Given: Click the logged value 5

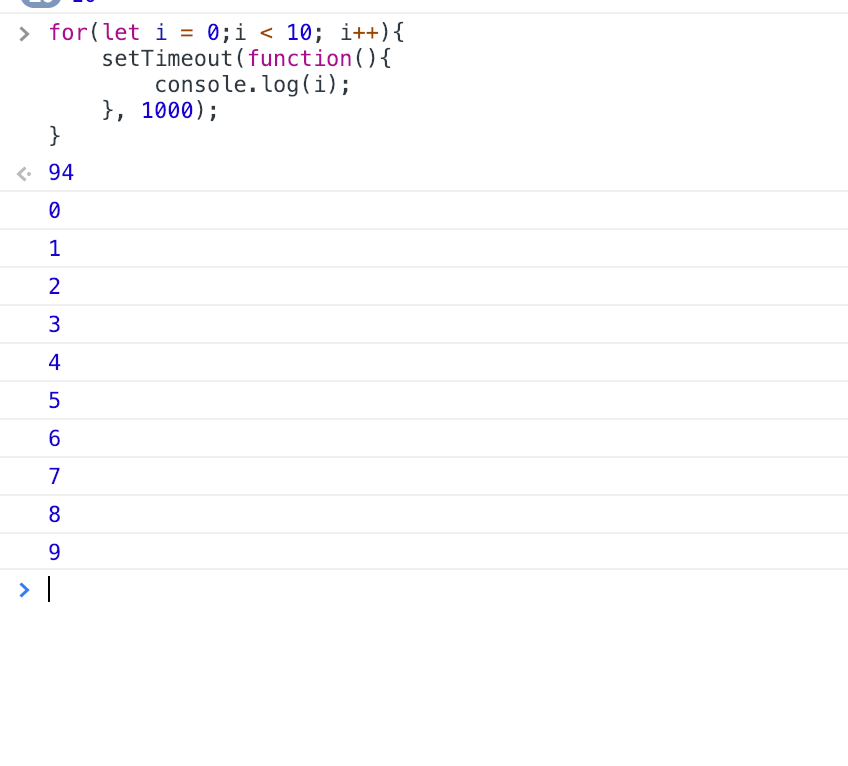Looking at the screenshot, I should 54,400.
